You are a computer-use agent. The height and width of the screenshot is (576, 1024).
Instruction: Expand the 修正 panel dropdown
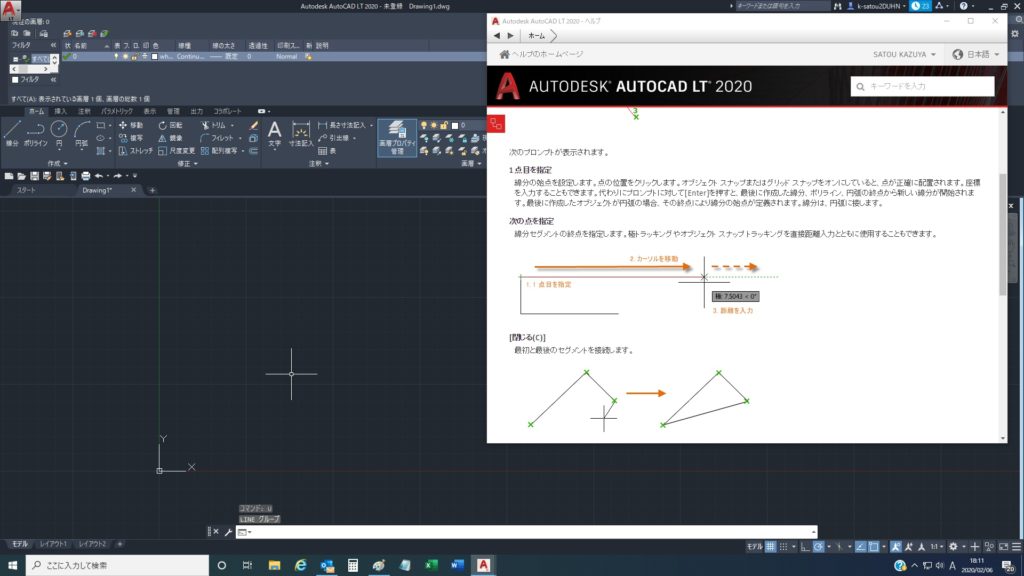click(x=188, y=163)
